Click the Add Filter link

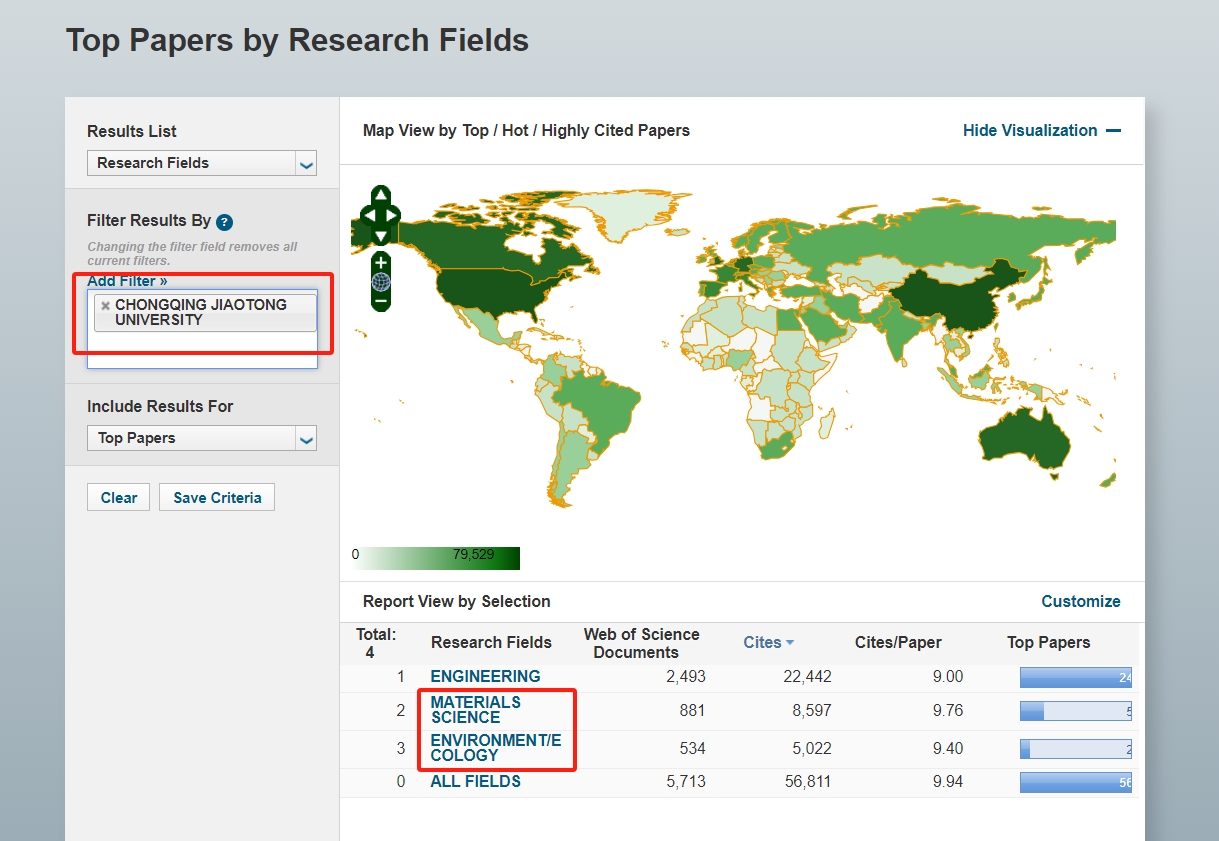127,281
